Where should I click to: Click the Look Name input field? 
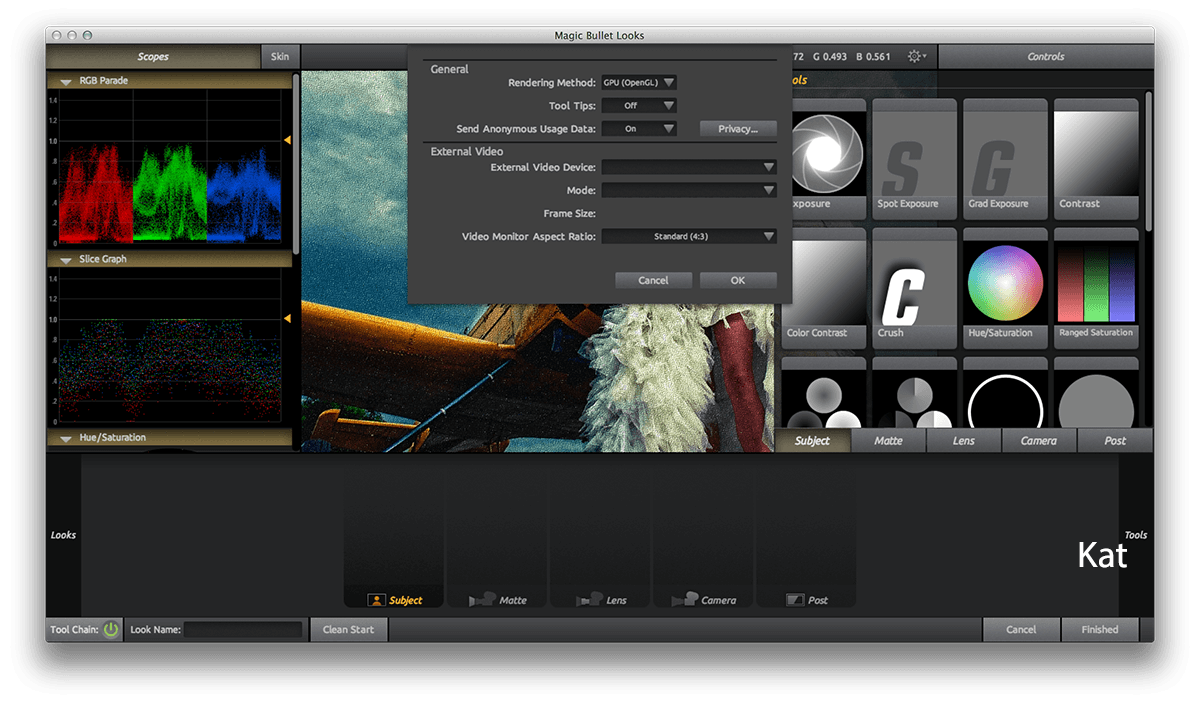[x=243, y=630]
